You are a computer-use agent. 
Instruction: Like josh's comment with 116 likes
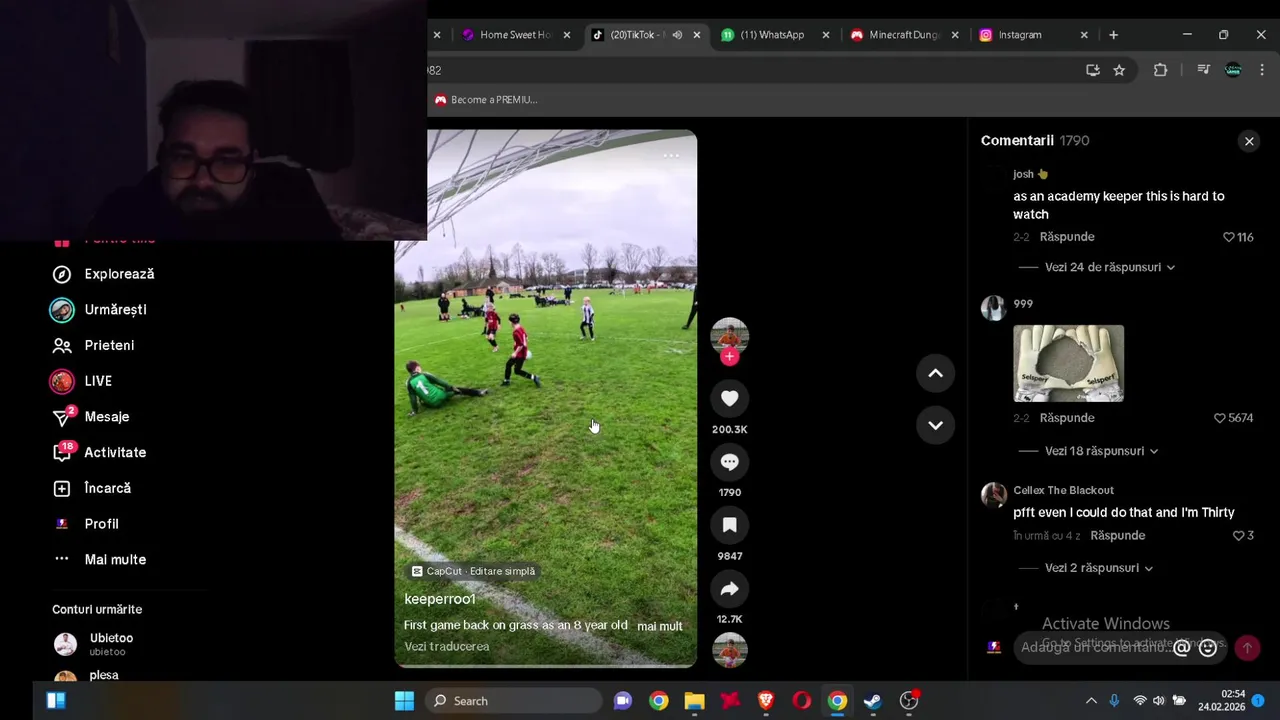(x=1229, y=237)
